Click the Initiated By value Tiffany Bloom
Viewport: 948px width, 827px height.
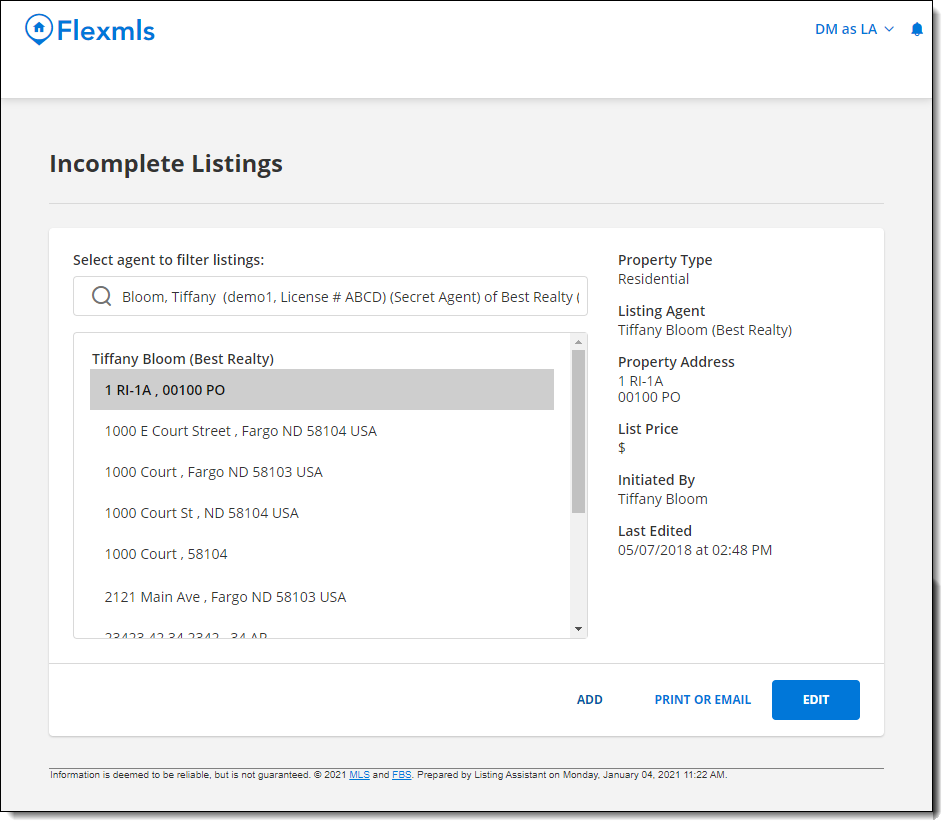click(x=663, y=499)
